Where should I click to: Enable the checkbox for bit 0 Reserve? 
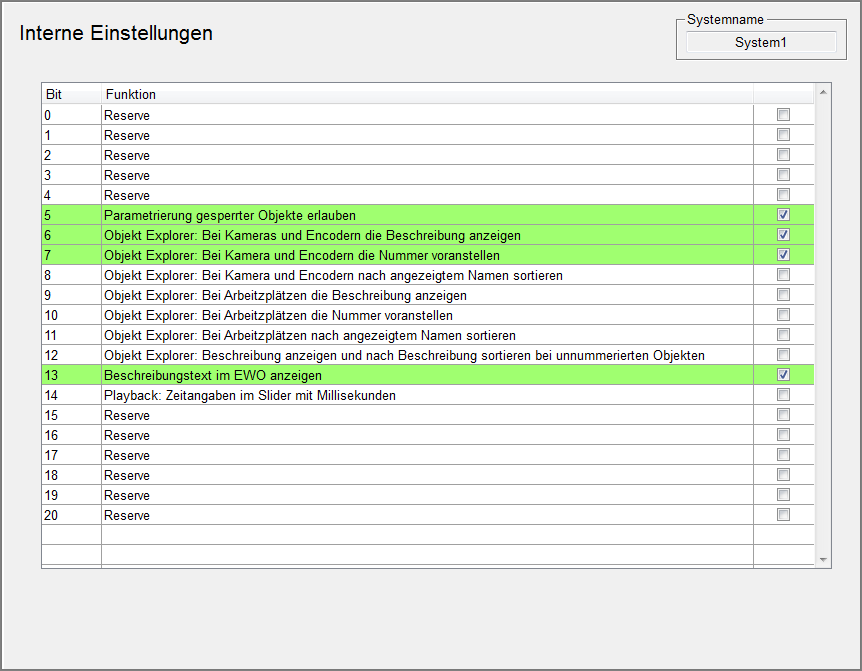(x=783, y=115)
